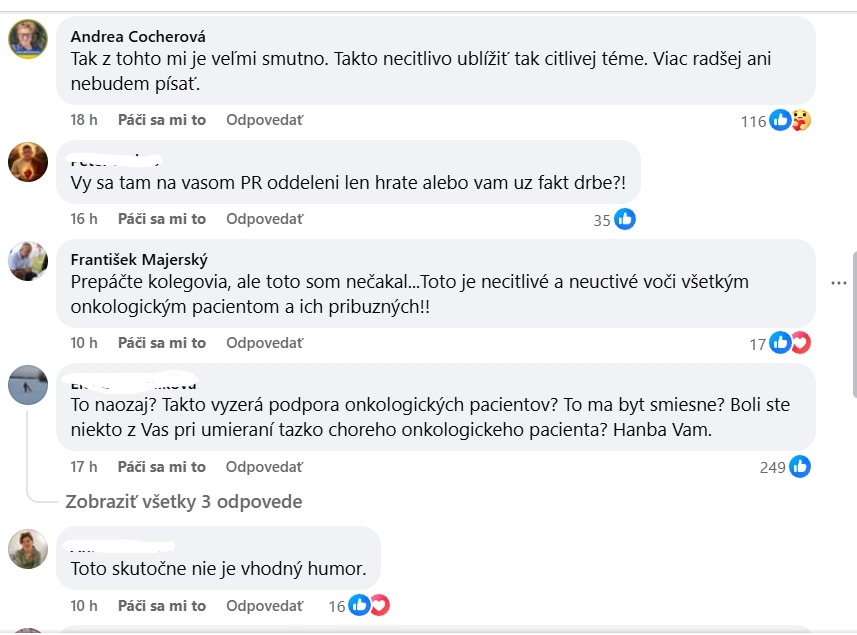Viewport: 857px width, 635px height.
Task: Click the like icon next to 249
Action: pyautogui.click(x=800, y=467)
